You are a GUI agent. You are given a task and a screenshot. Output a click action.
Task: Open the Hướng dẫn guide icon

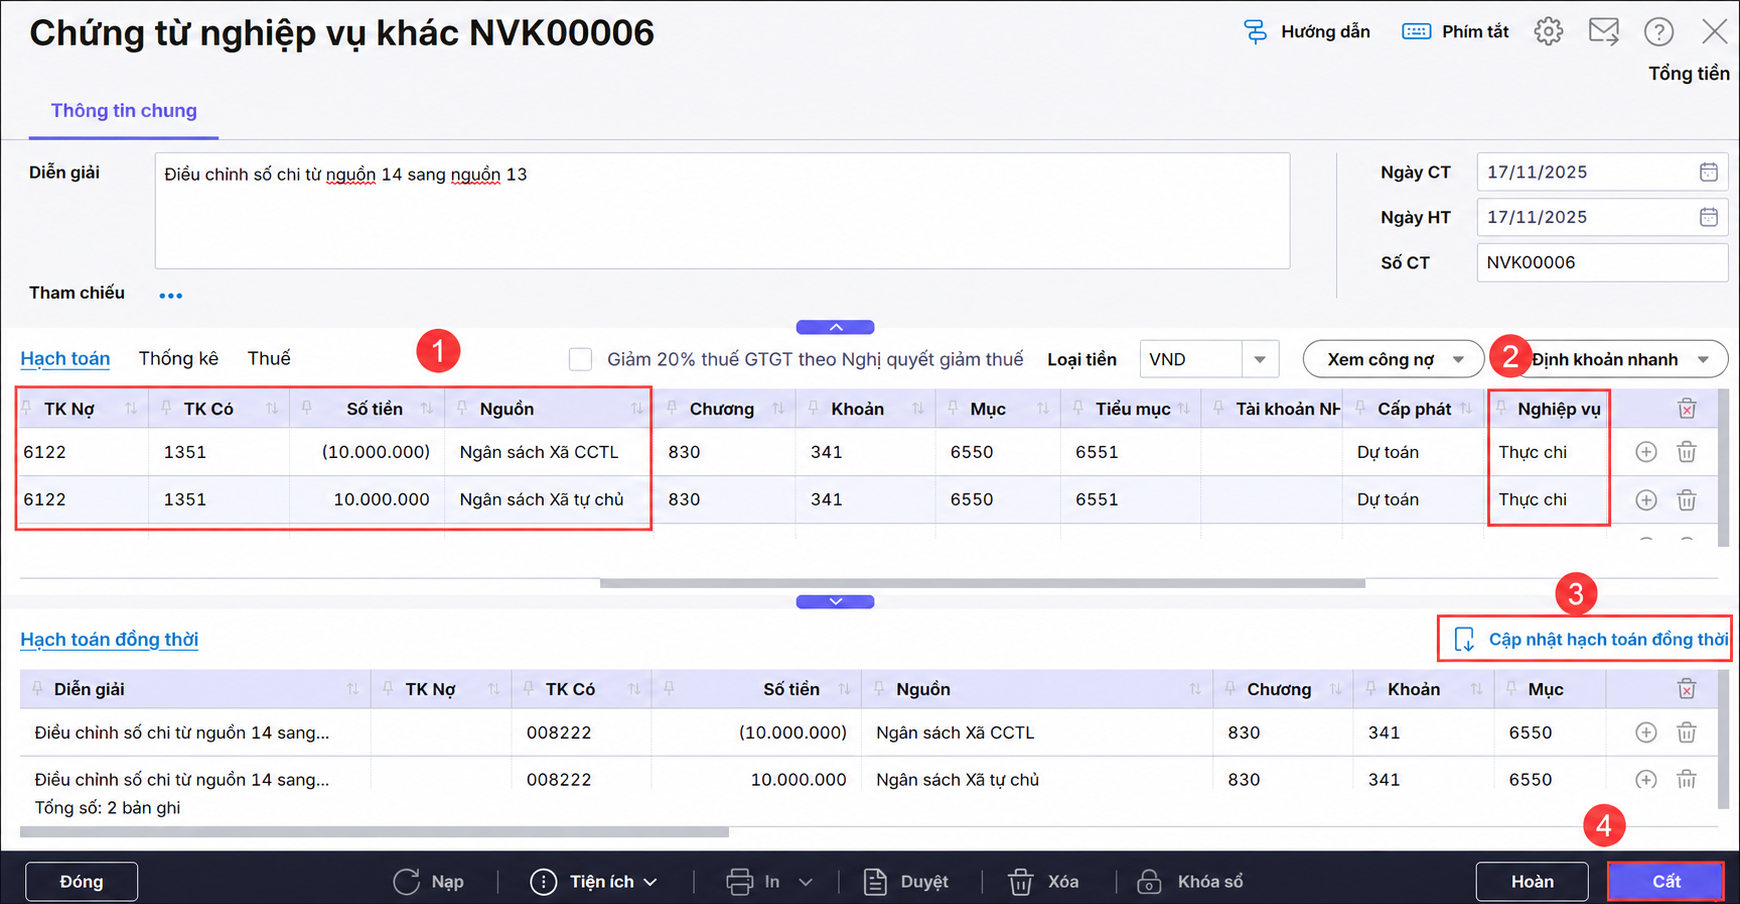click(x=1254, y=32)
